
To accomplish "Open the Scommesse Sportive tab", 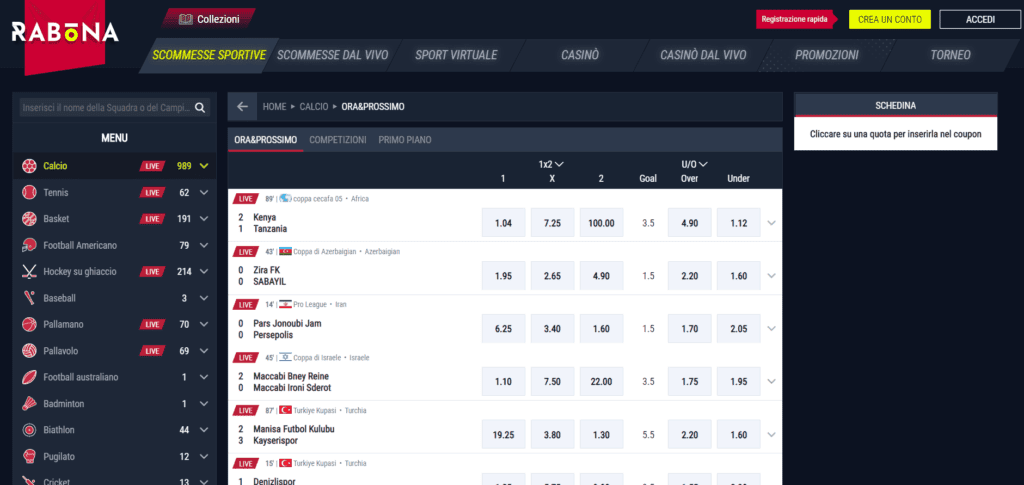I will click(x=209, y=55).
